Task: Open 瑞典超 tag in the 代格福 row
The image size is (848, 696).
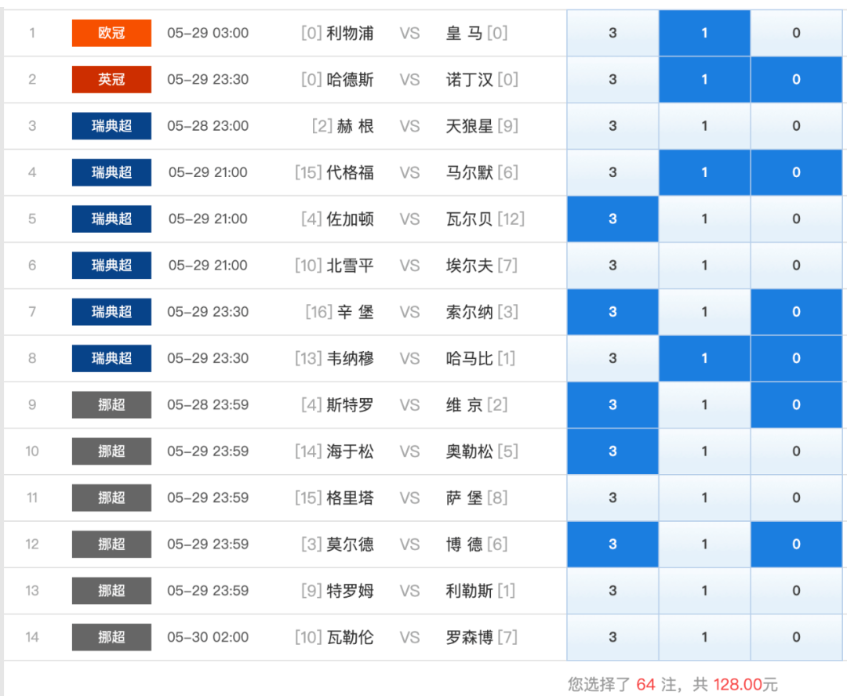Action: coord(111,172)
